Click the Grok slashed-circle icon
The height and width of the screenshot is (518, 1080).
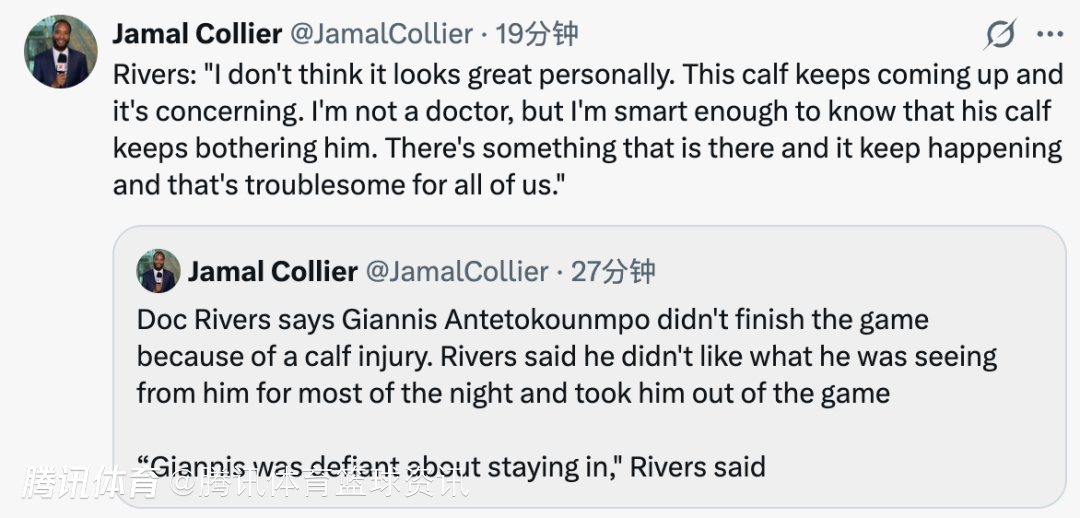tap(1000, 35)
